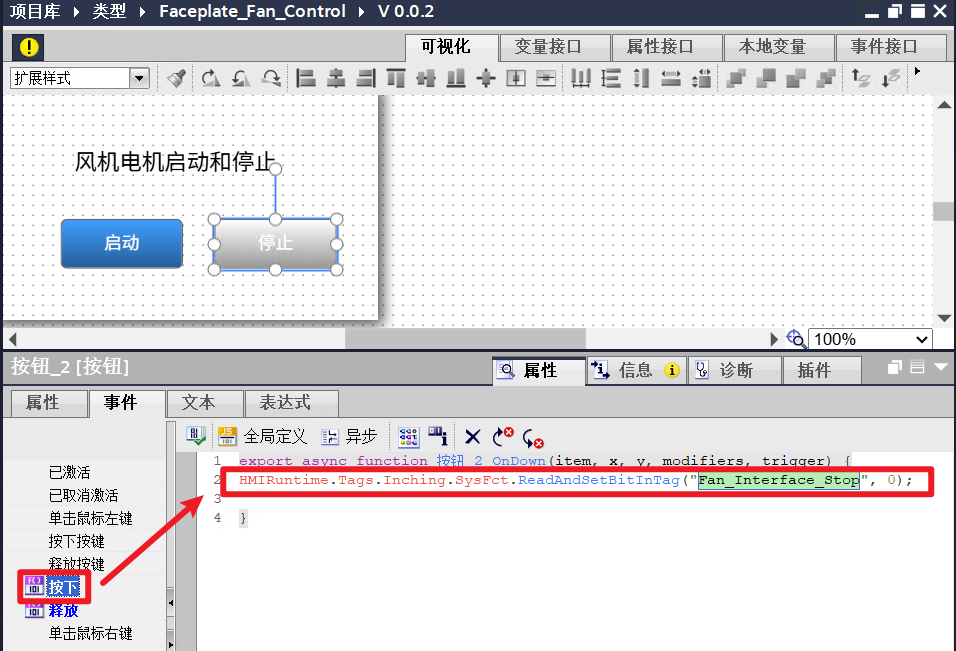The image size is (956, 651).
Task: Expand the toolbar overflow arrow at right
Action: [918, 72]
